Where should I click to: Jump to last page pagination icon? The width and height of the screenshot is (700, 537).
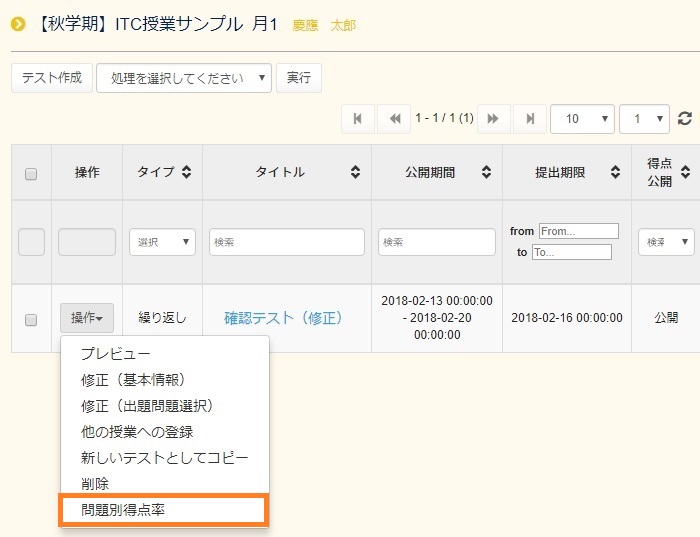(529, 118)
